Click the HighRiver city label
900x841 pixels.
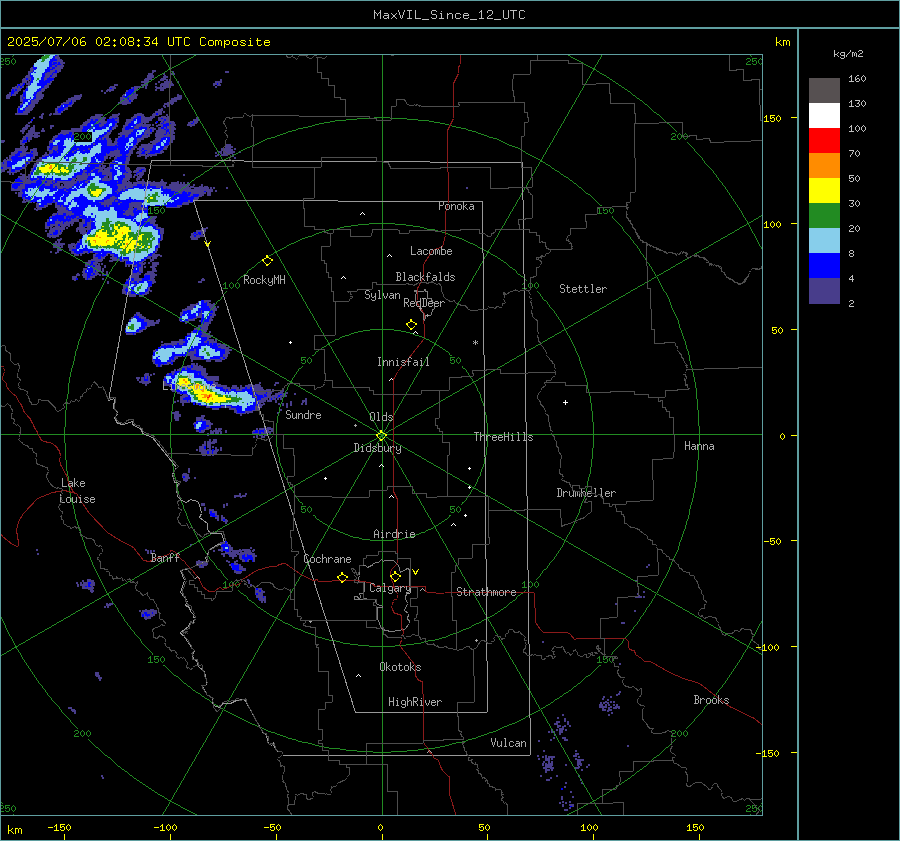pos(415,702)
